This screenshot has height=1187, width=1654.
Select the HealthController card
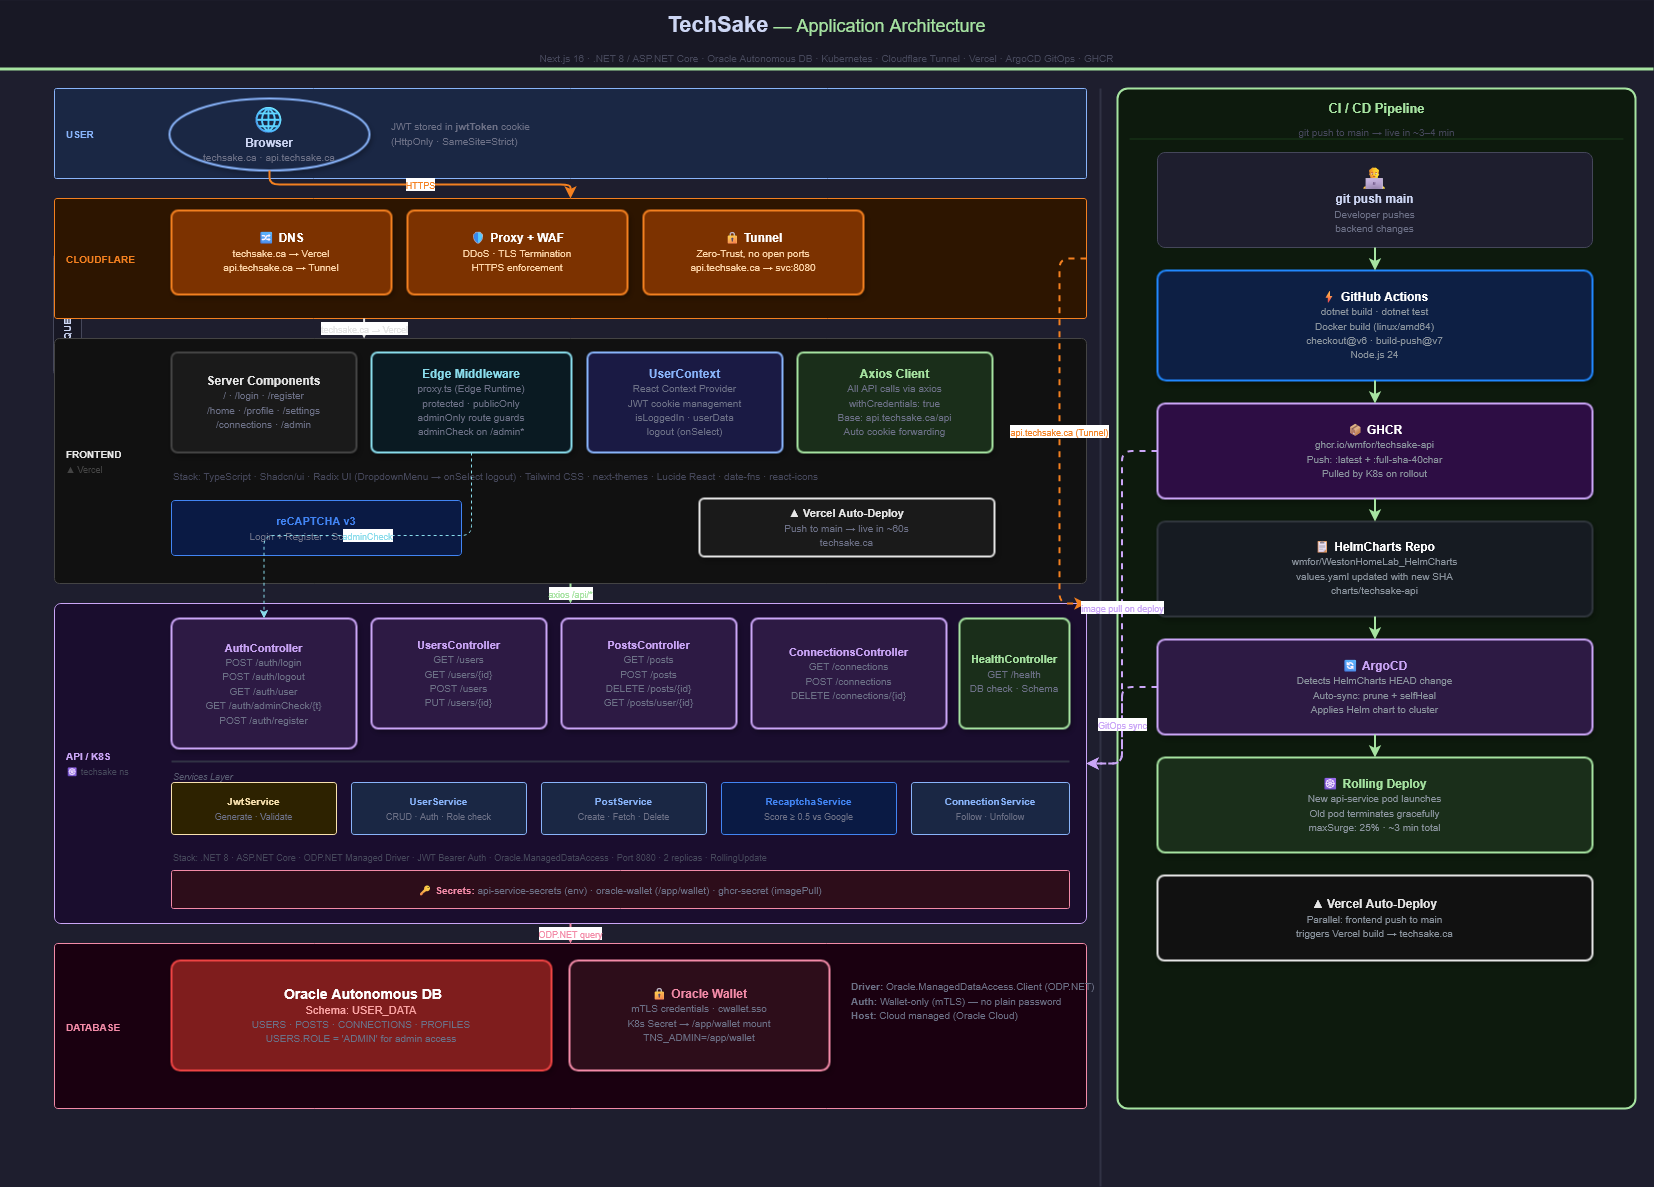coord(1014,673)
